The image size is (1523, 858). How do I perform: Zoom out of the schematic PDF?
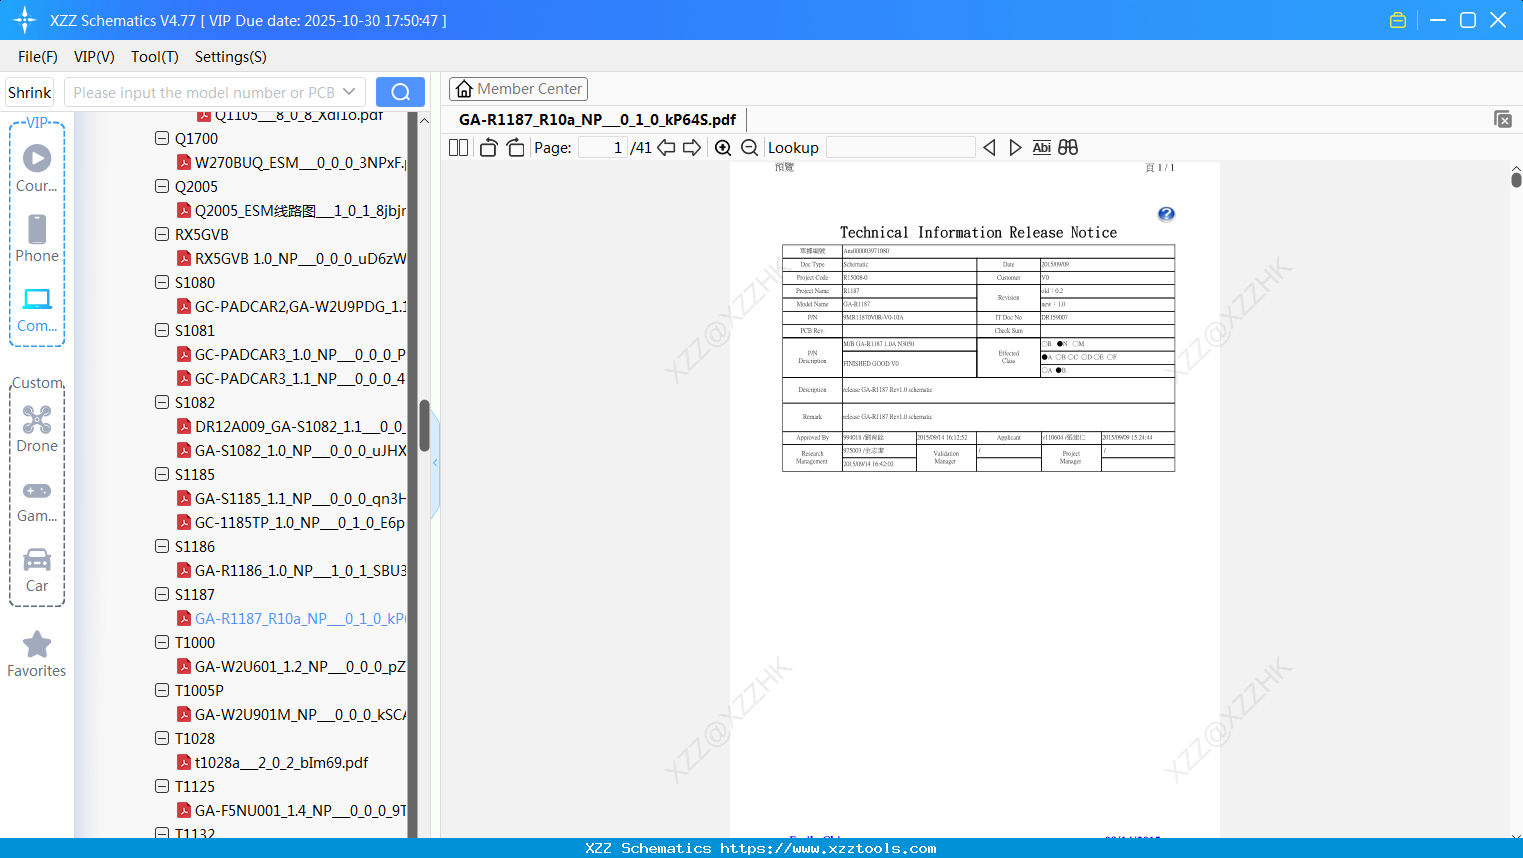click(x=749, y=148)
